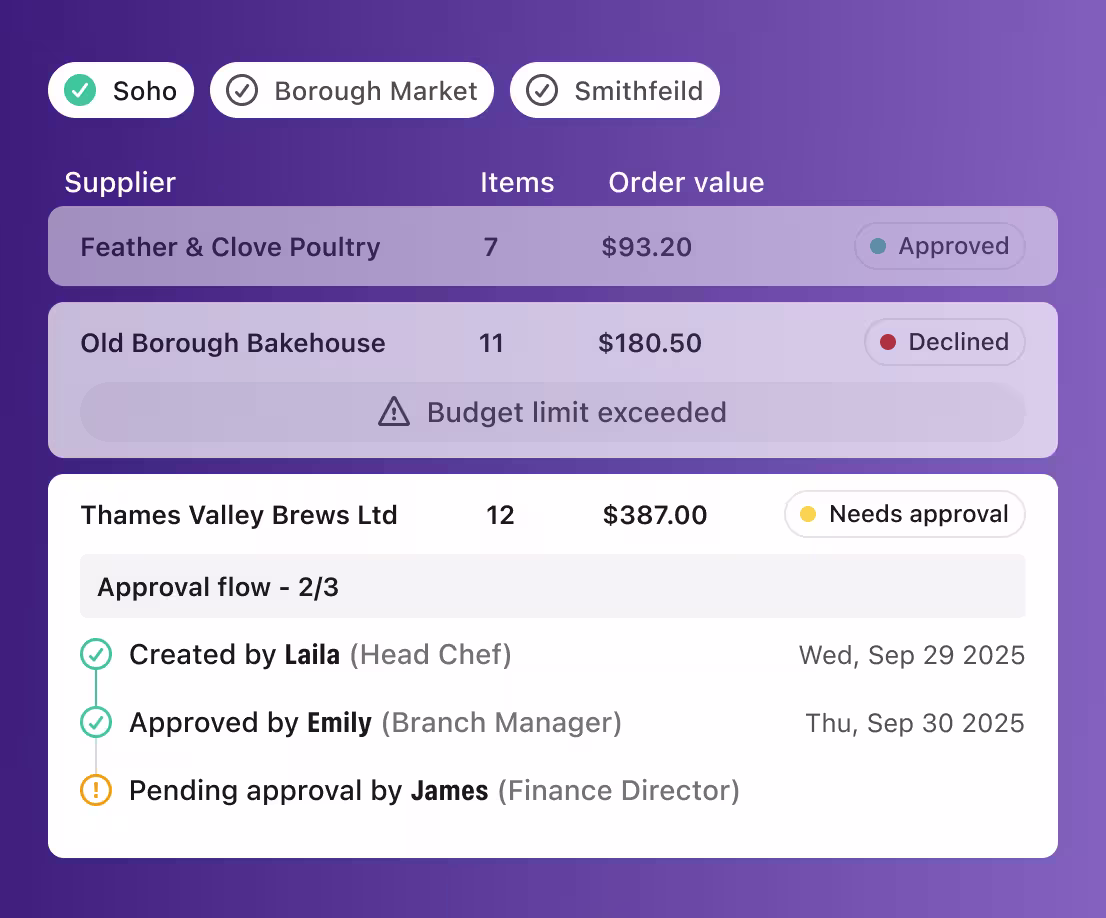This screenshot has width=1106, height=918.
Task: Open the Approval flow - 2/3 bar
Action: coord(553,586)
